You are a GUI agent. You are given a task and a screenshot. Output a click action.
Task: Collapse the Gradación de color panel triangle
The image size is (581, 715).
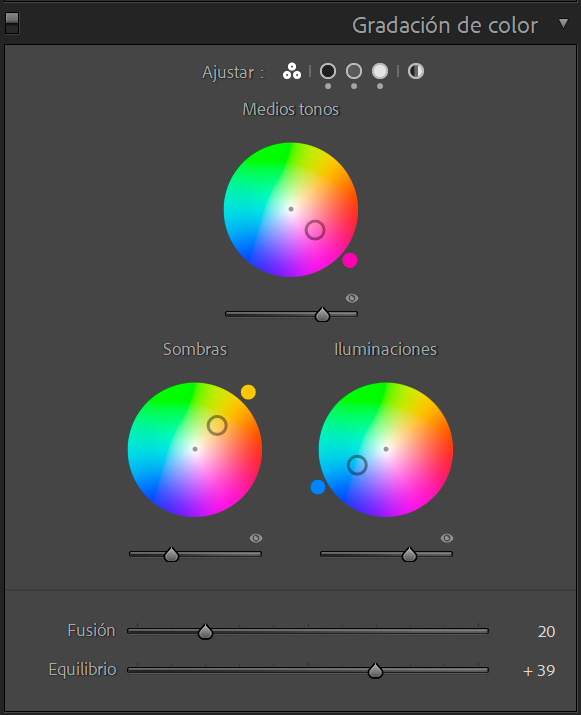tap(564, 23)
